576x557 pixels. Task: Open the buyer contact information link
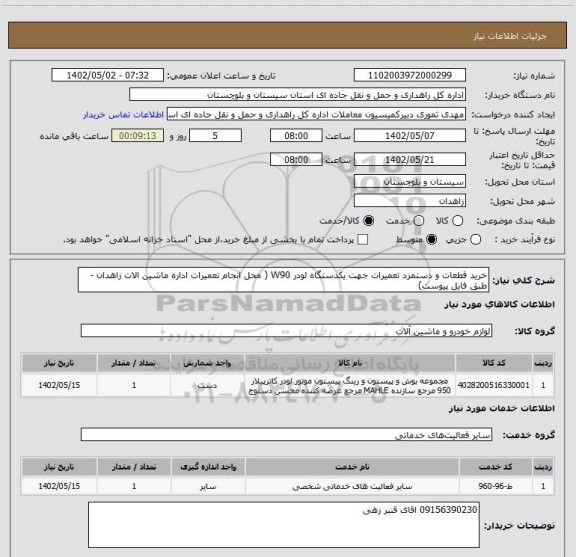click(x=123, y=115)
